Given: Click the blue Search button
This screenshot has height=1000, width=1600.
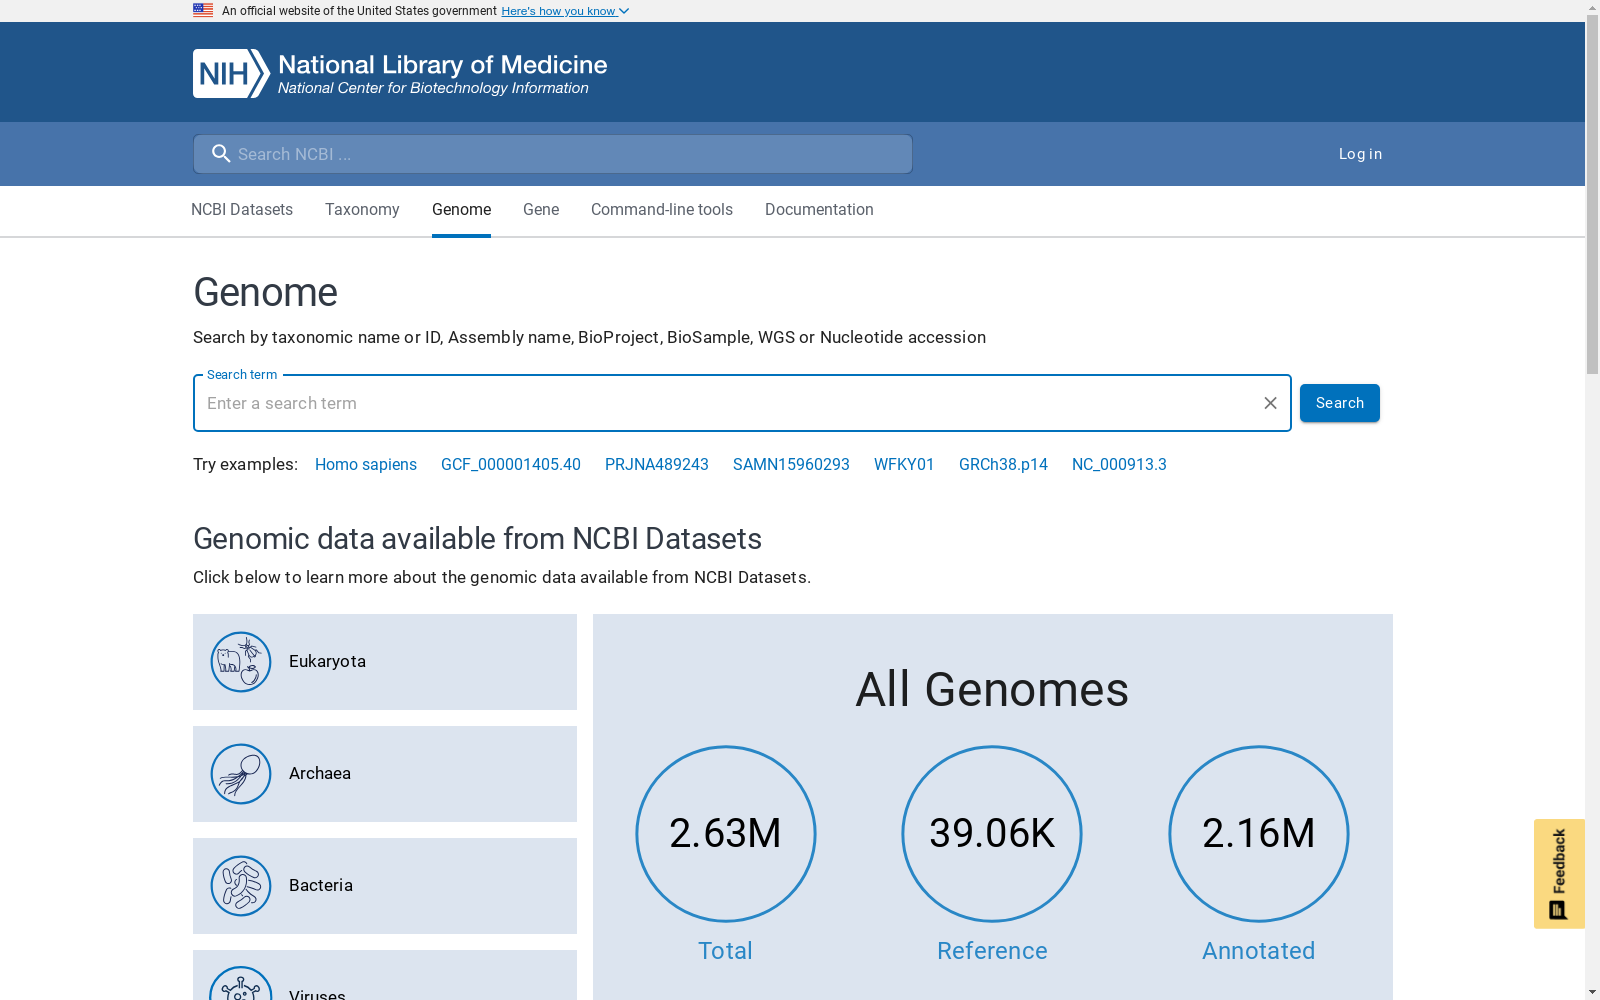Looking at the screenshot, I should click(1340, 403).
